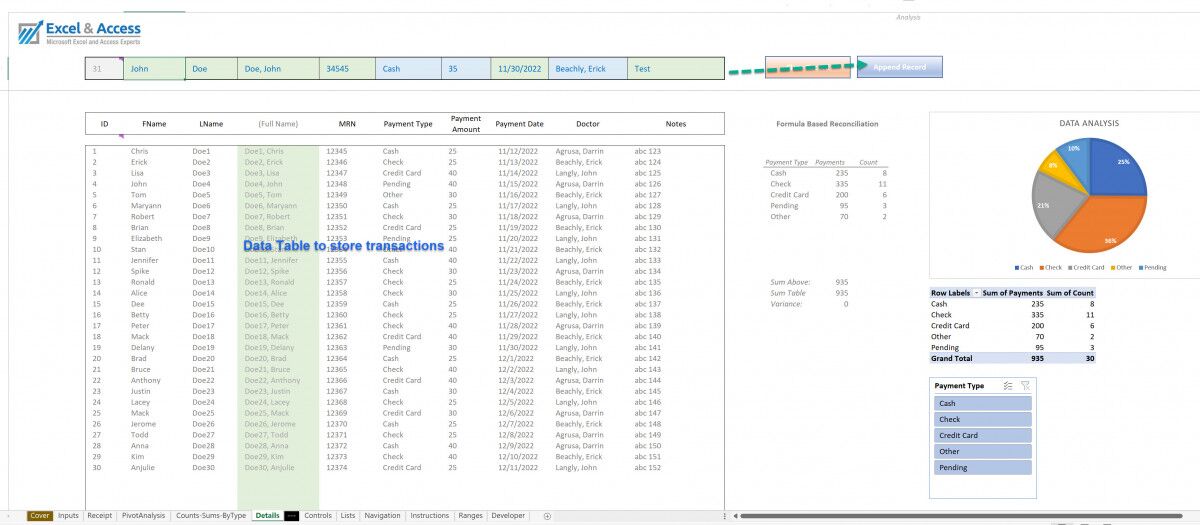The image size is (1200, 525).
Task: Open the Row Labels filter dropdown
Action: coord(976,293)
